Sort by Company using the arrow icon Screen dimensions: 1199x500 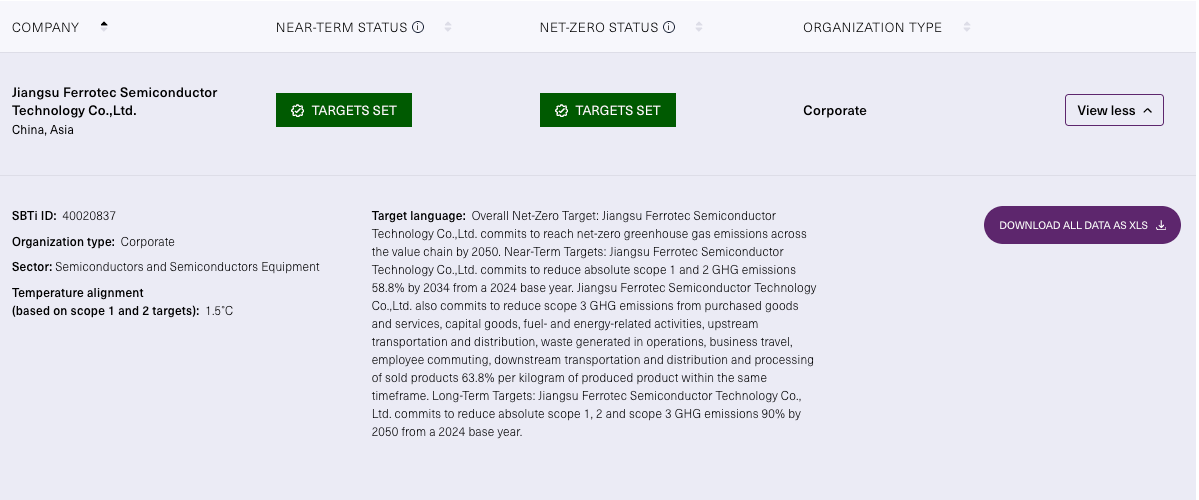click(104, 27)
